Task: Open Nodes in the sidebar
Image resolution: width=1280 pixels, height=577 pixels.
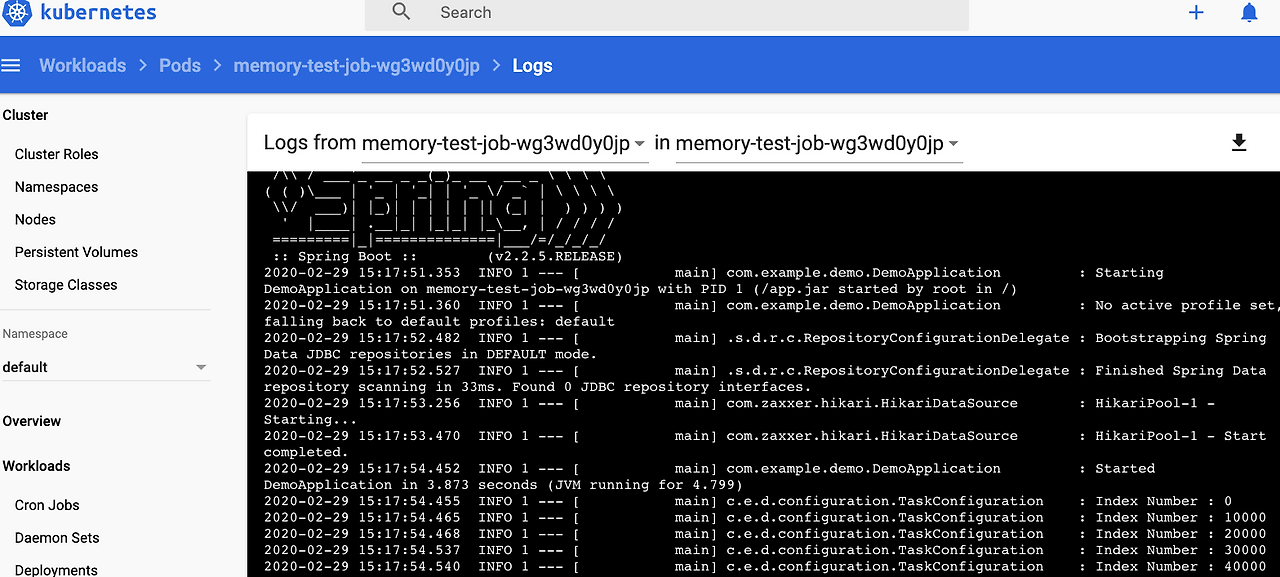Action: coord(35,219)
